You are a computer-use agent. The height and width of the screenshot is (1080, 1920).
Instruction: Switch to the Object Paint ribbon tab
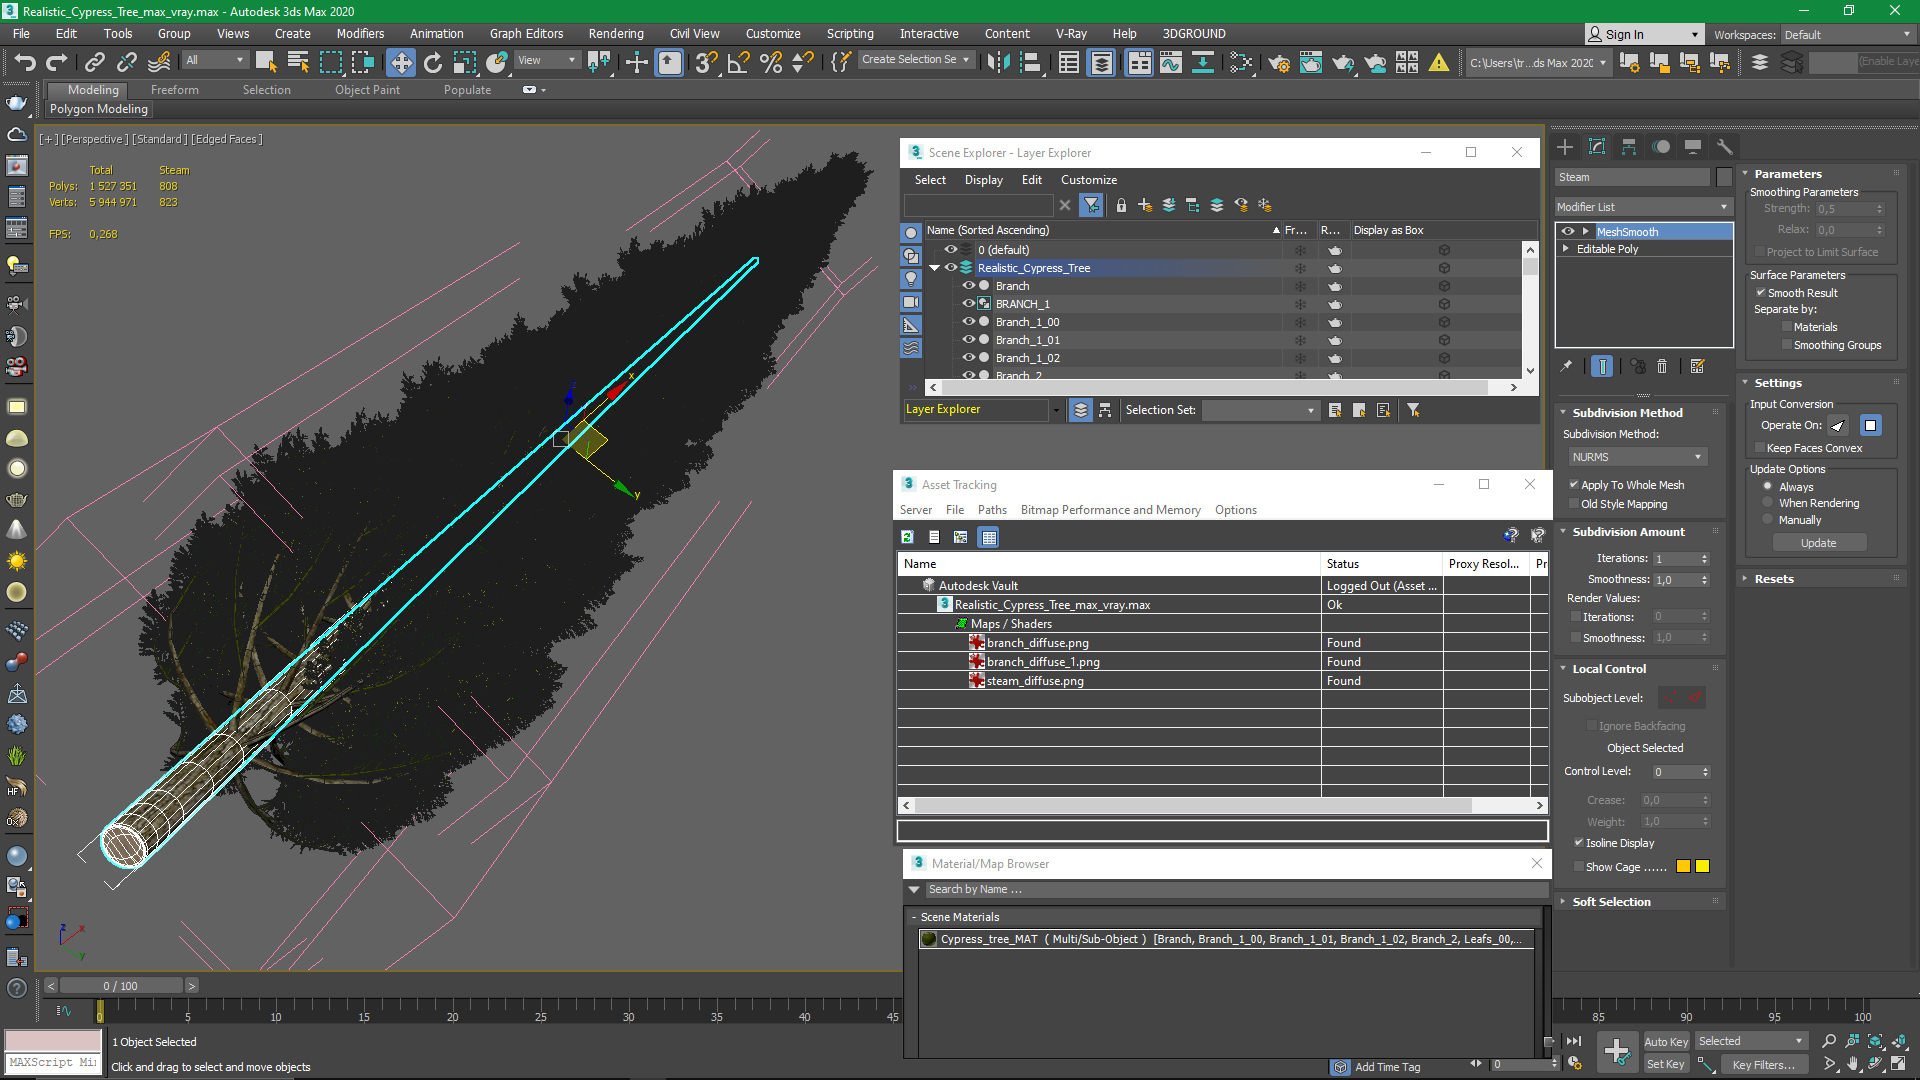point(367,90)
